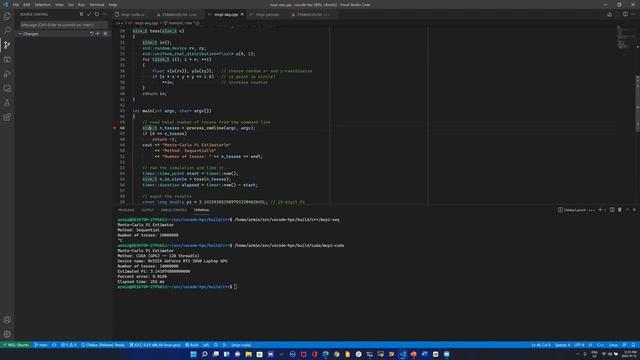Close the bottom panel
The width and height of the screenshot is (640, 360).
(x=634, y=210)
